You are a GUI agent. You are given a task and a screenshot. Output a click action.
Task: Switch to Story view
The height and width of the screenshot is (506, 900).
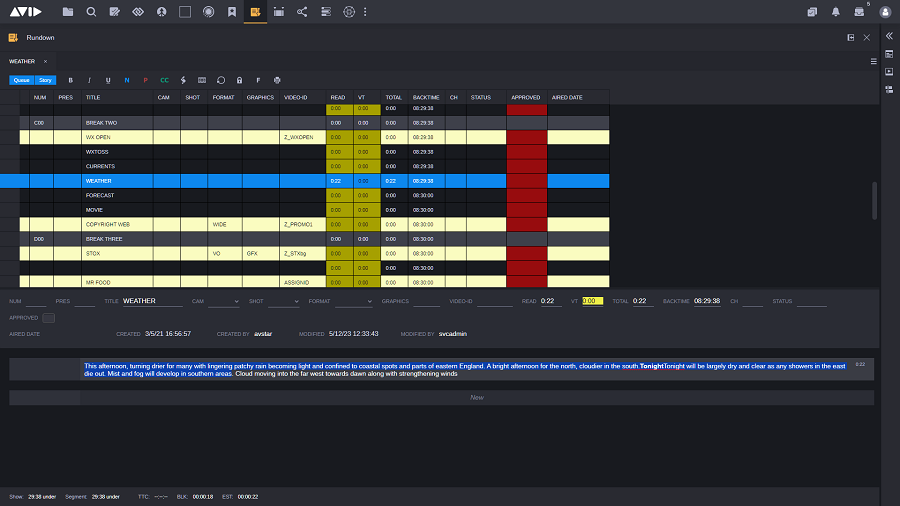click(x=45, y=80)
